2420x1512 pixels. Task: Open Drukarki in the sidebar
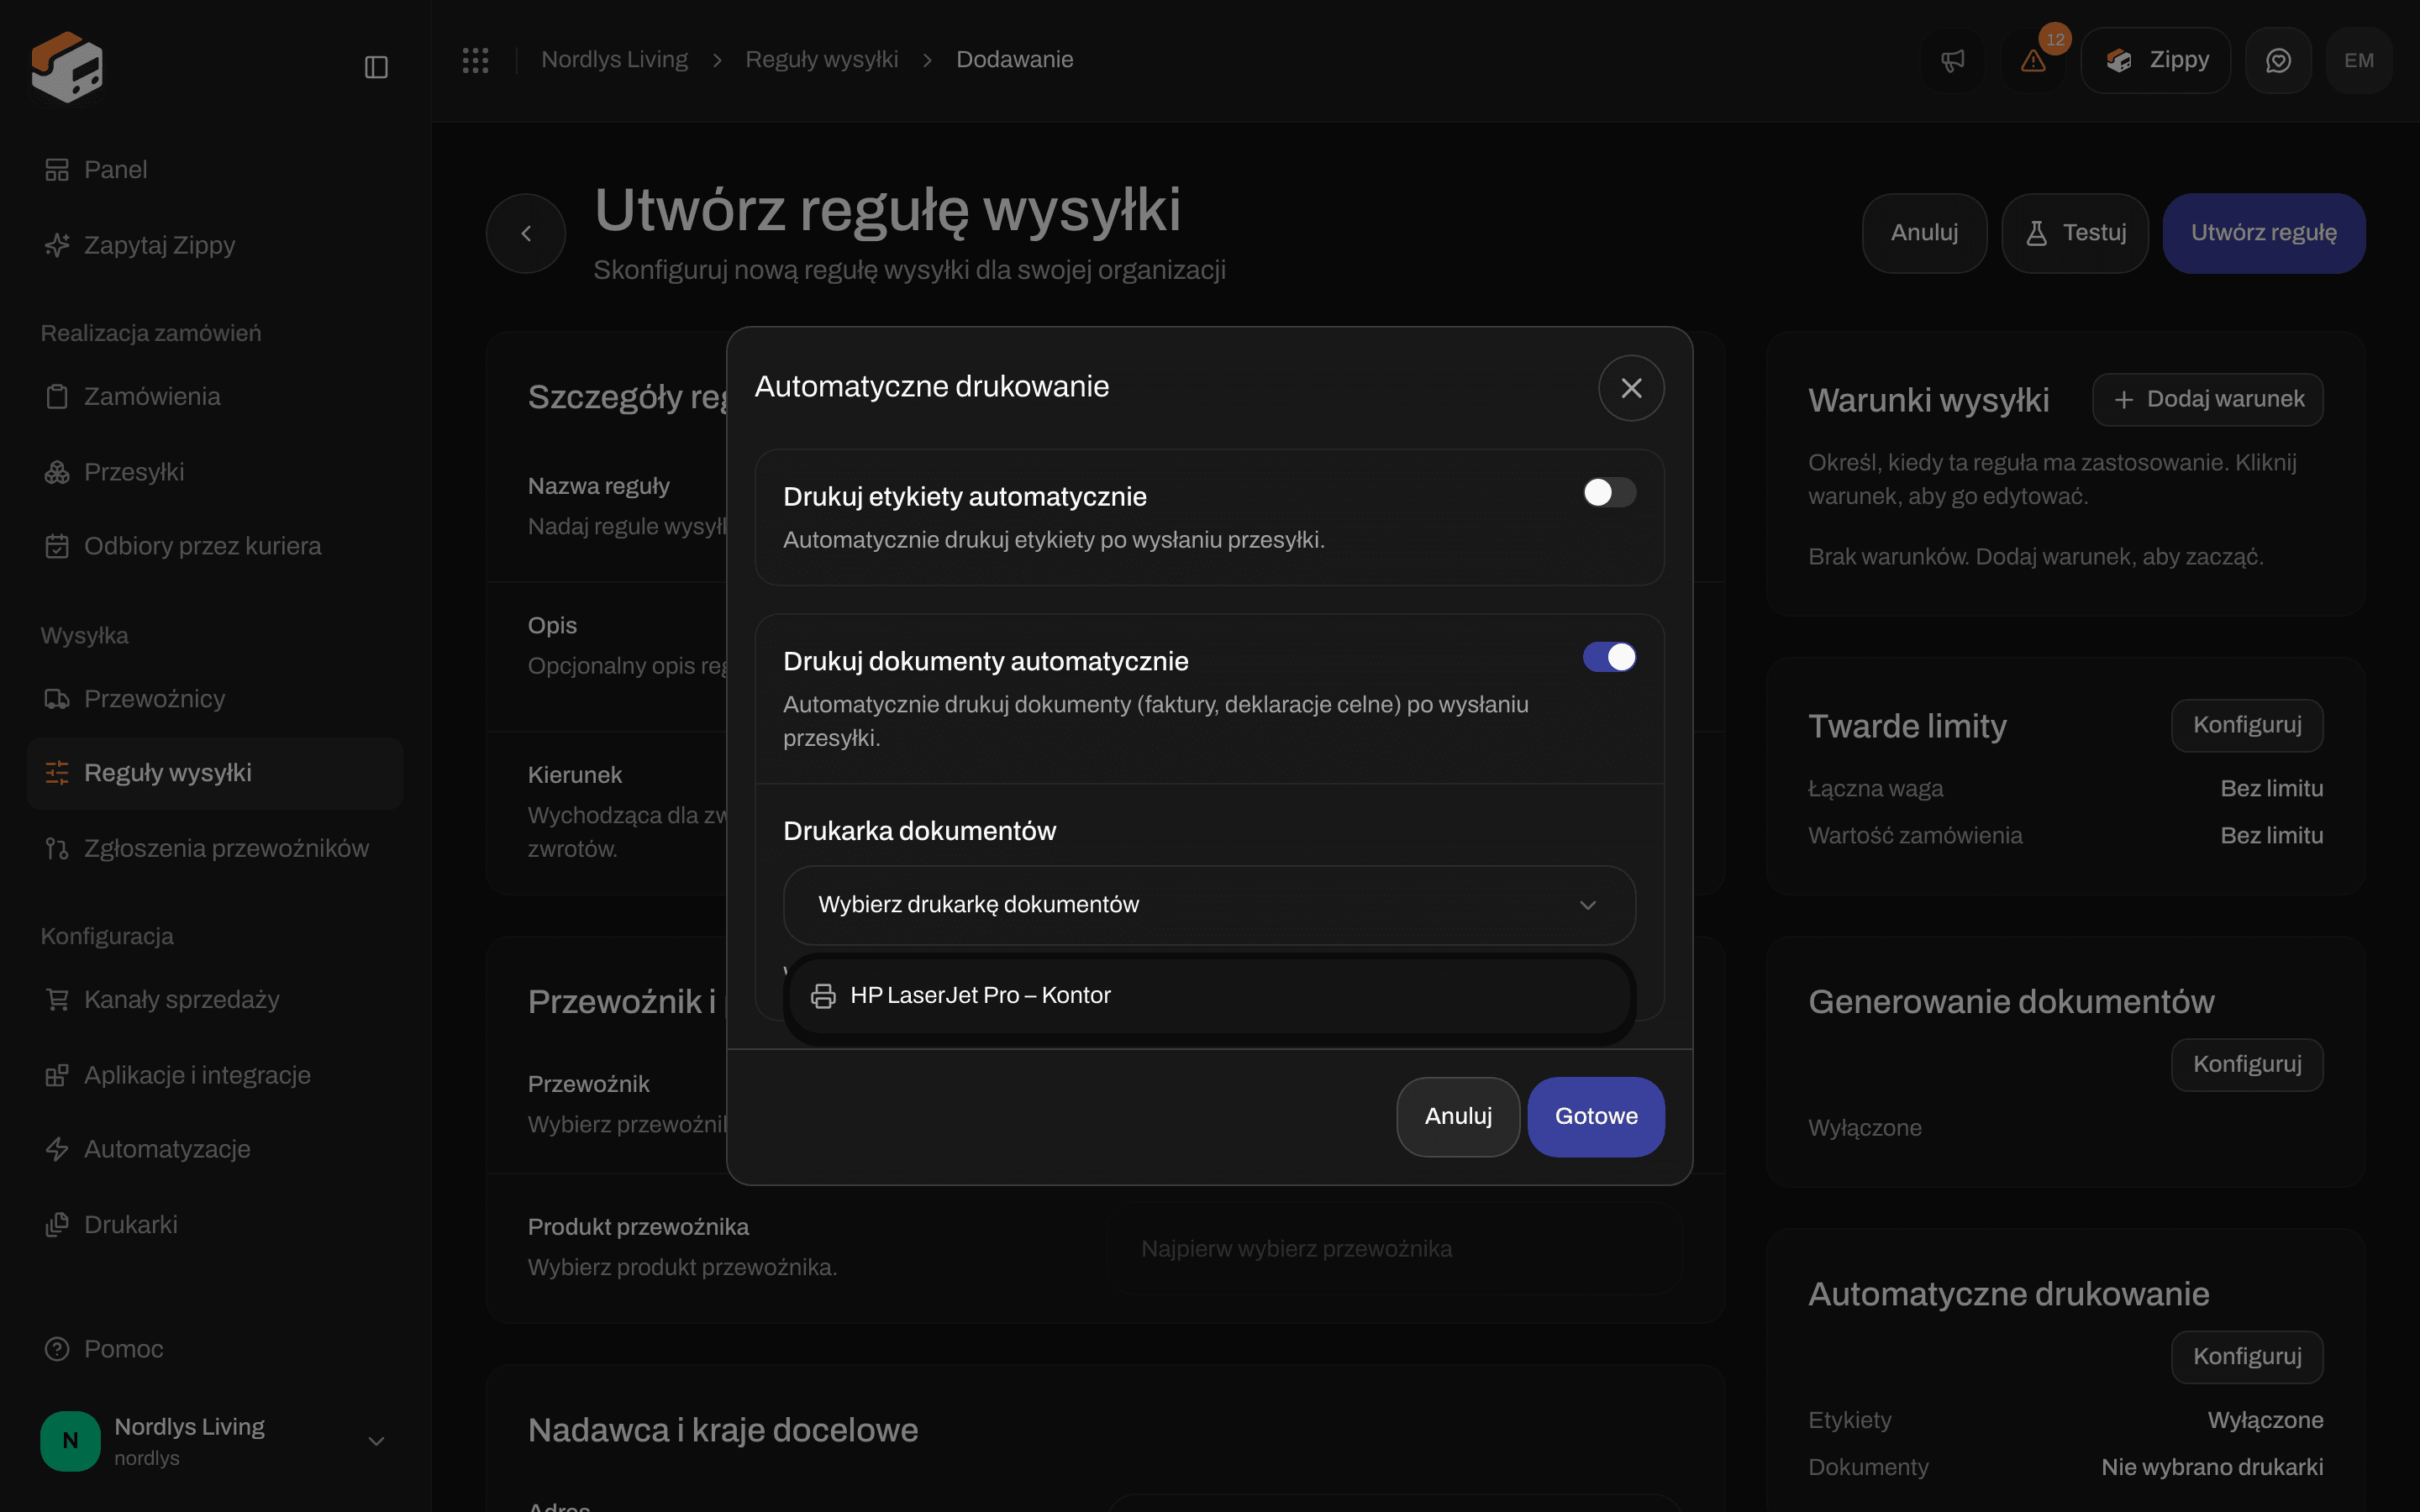[215, 1225]
